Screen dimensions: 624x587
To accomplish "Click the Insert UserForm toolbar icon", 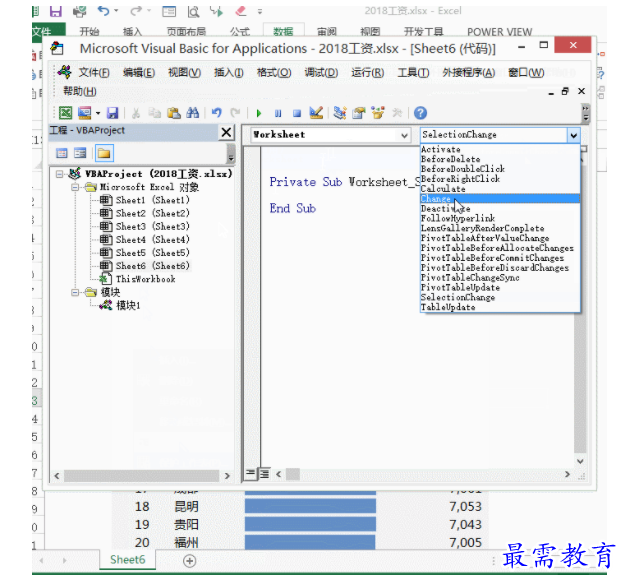I will (x=84, y=113).
